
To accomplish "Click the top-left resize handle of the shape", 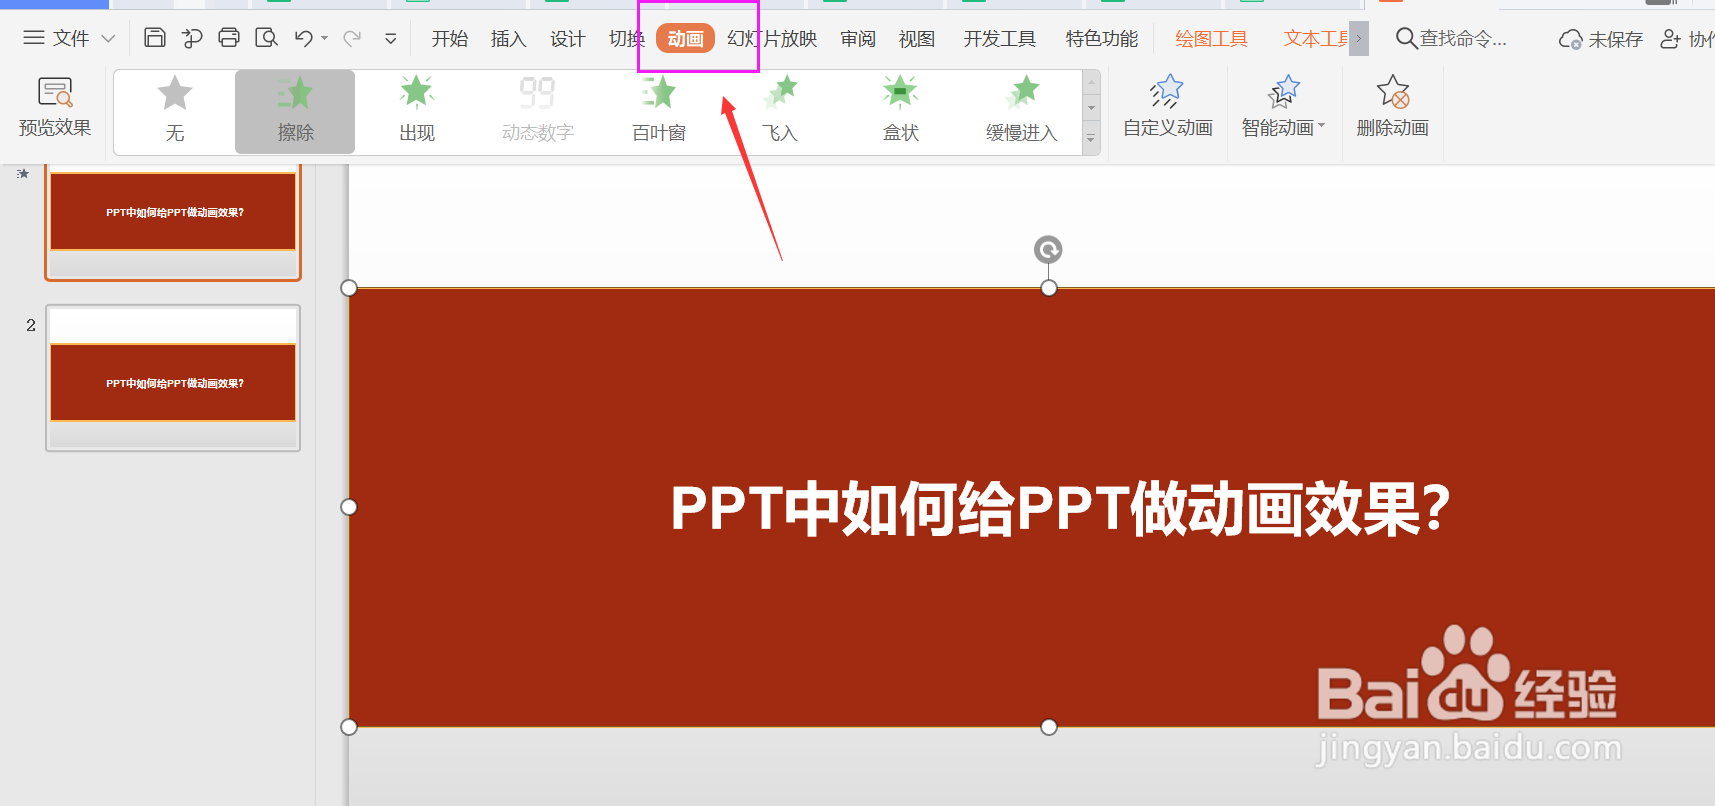I will [349, 288].
